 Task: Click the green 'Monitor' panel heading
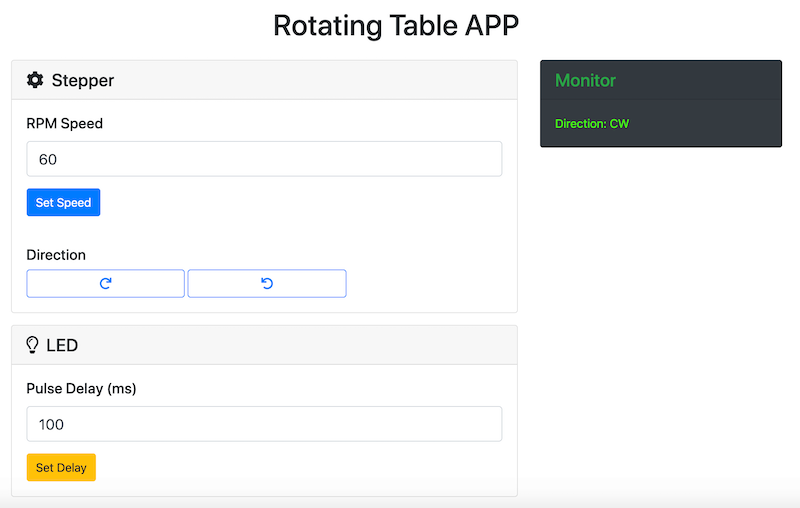pyautogui.click(x=586, y=80)
